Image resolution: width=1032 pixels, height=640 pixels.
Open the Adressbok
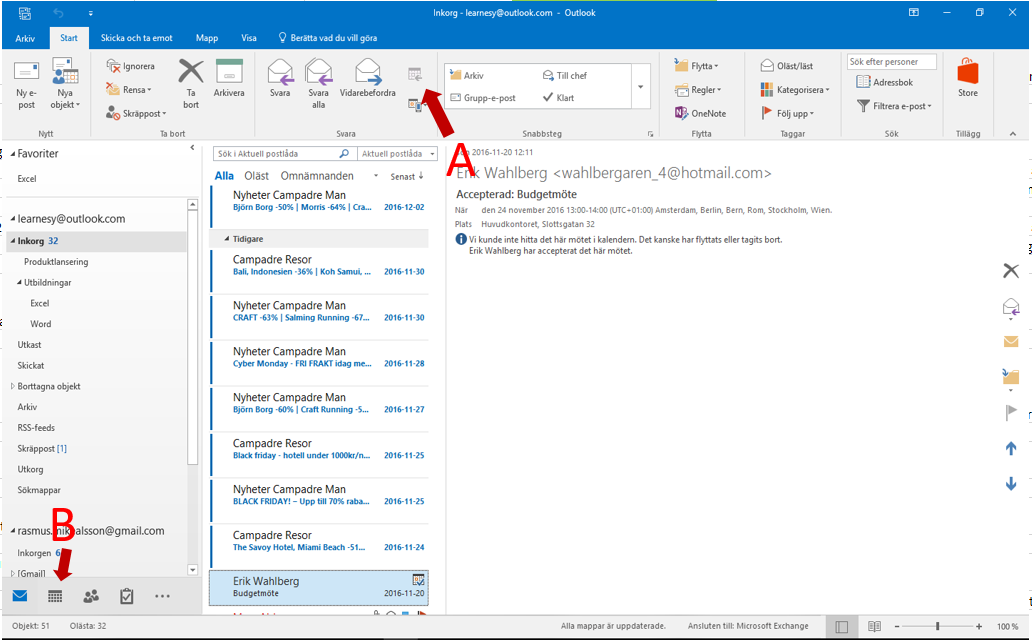pos(885,82)
